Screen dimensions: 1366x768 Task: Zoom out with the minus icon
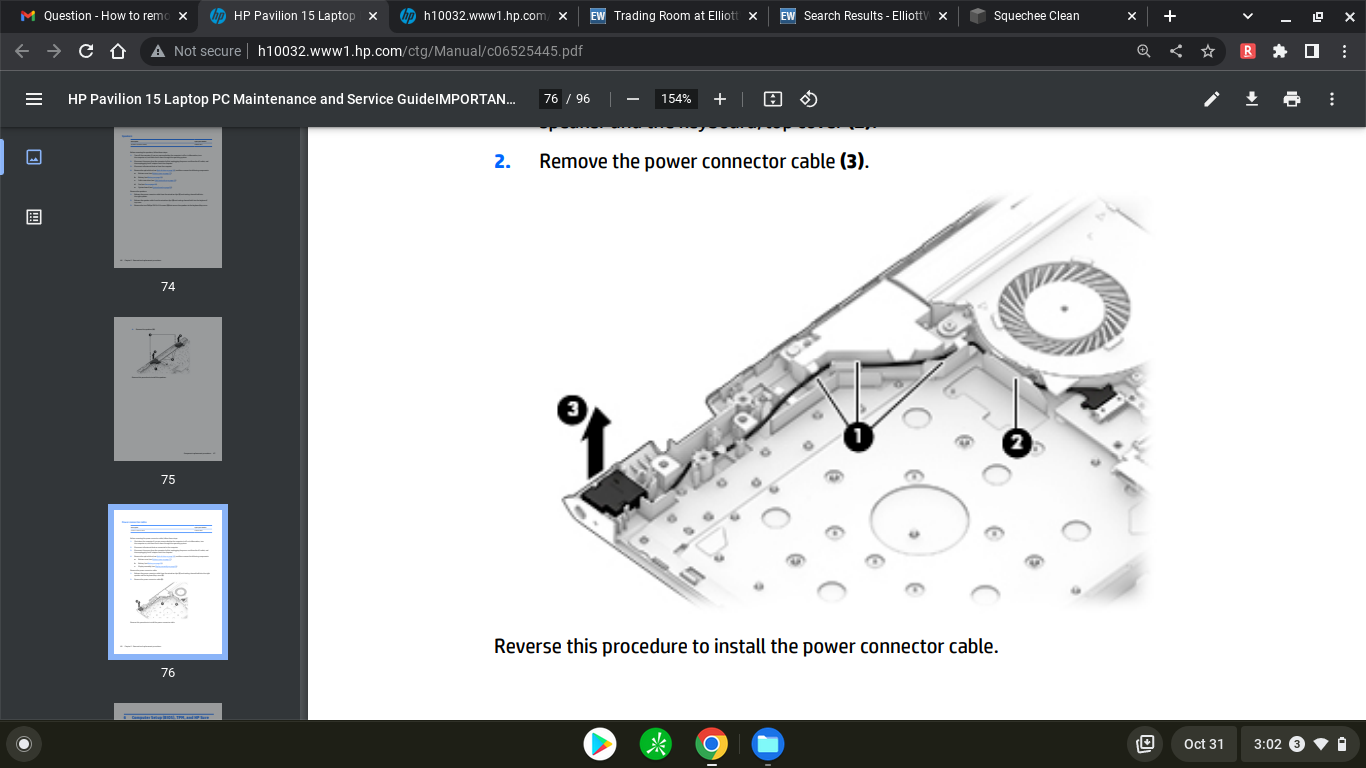point(632,99)
